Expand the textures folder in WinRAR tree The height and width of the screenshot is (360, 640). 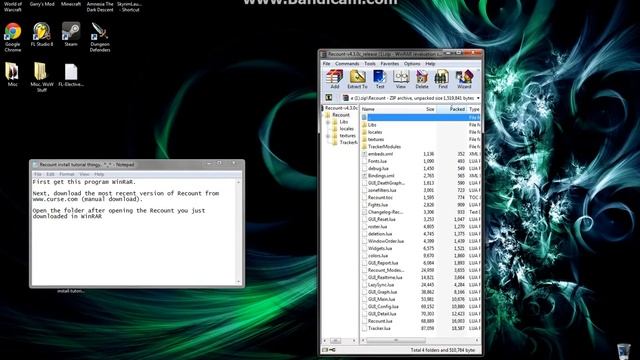tap(328, 136)
